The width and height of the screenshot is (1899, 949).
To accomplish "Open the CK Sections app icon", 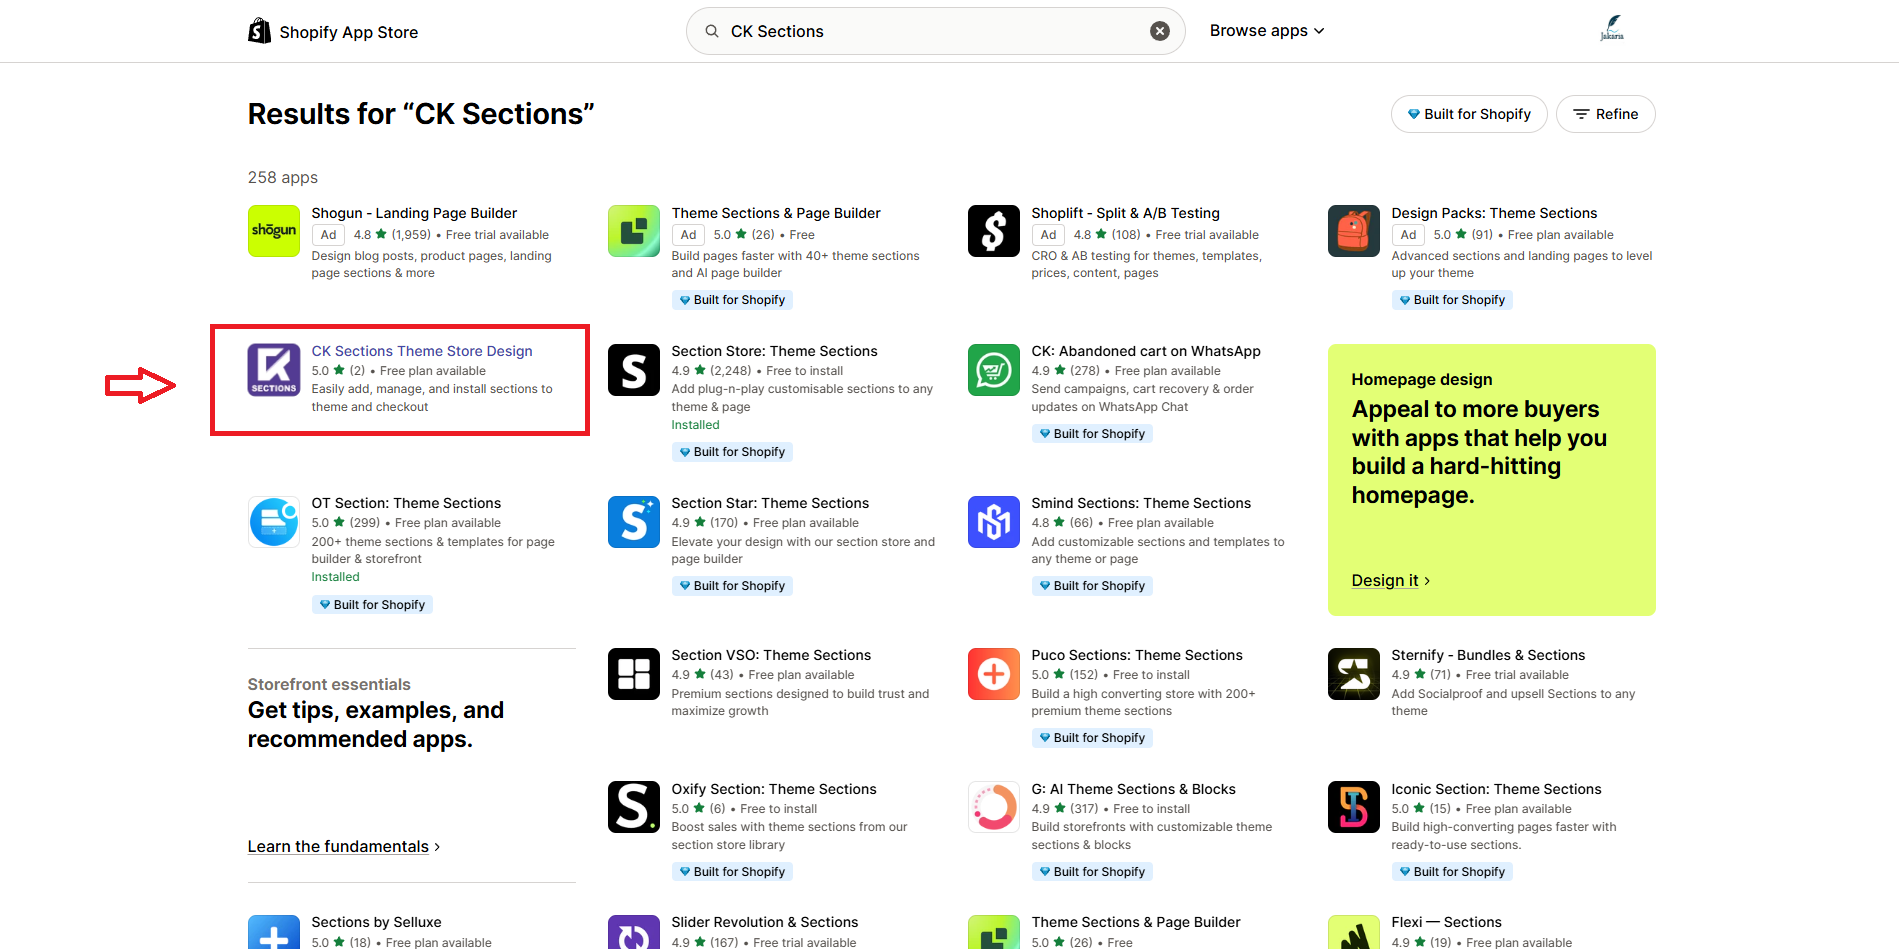I will click(x=273, y=370).
